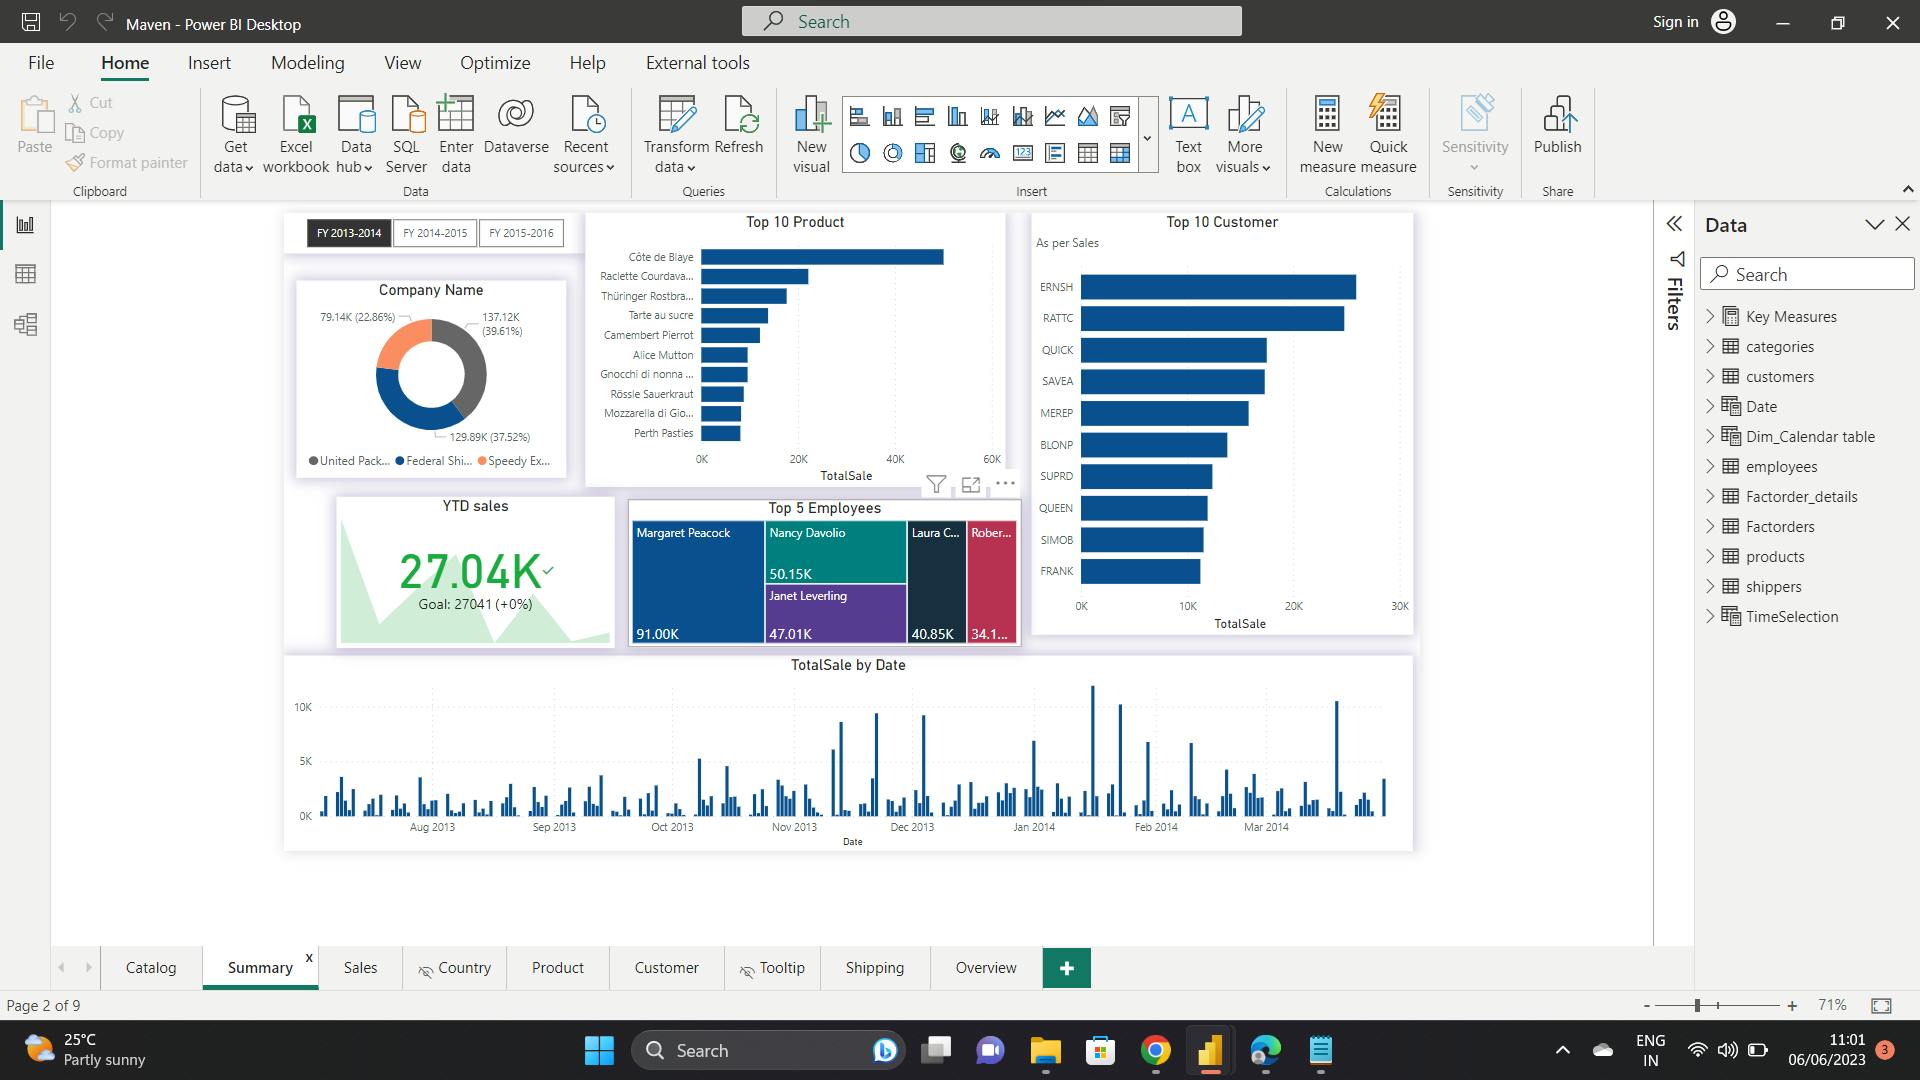
Task: Open the View ribbon tab
Action: pos(402,62)
